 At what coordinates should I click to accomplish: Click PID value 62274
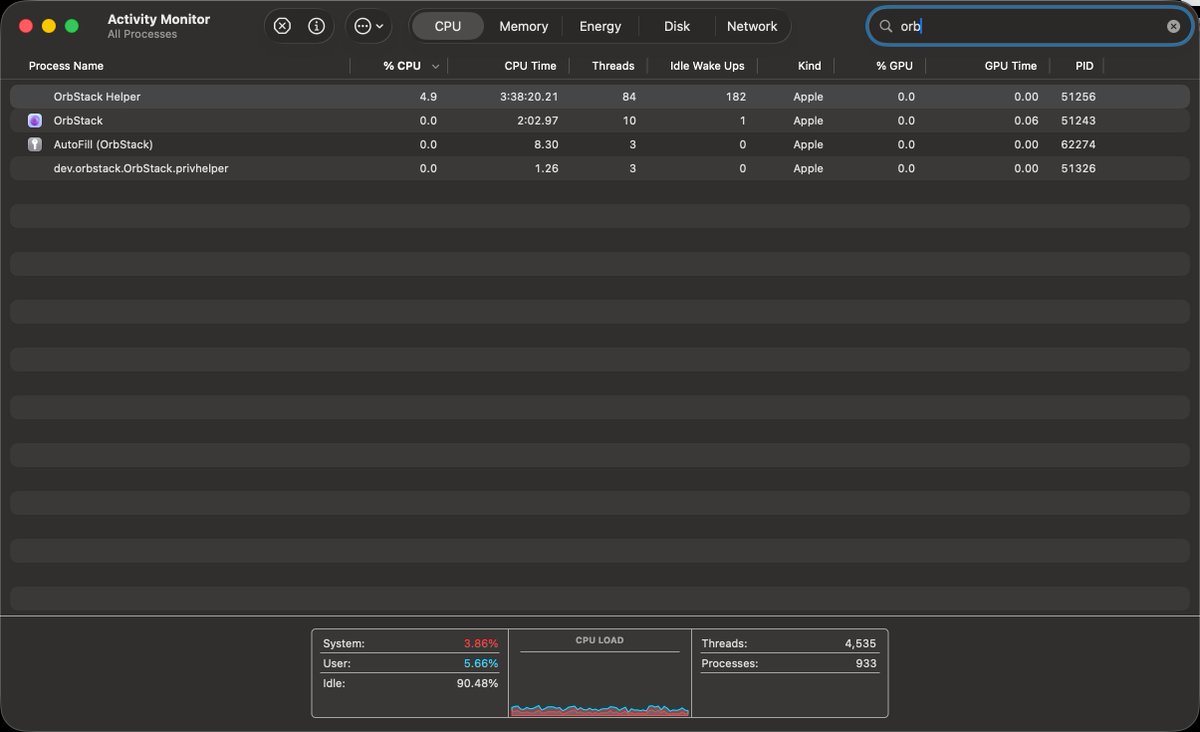click(x=1079, y=145)
